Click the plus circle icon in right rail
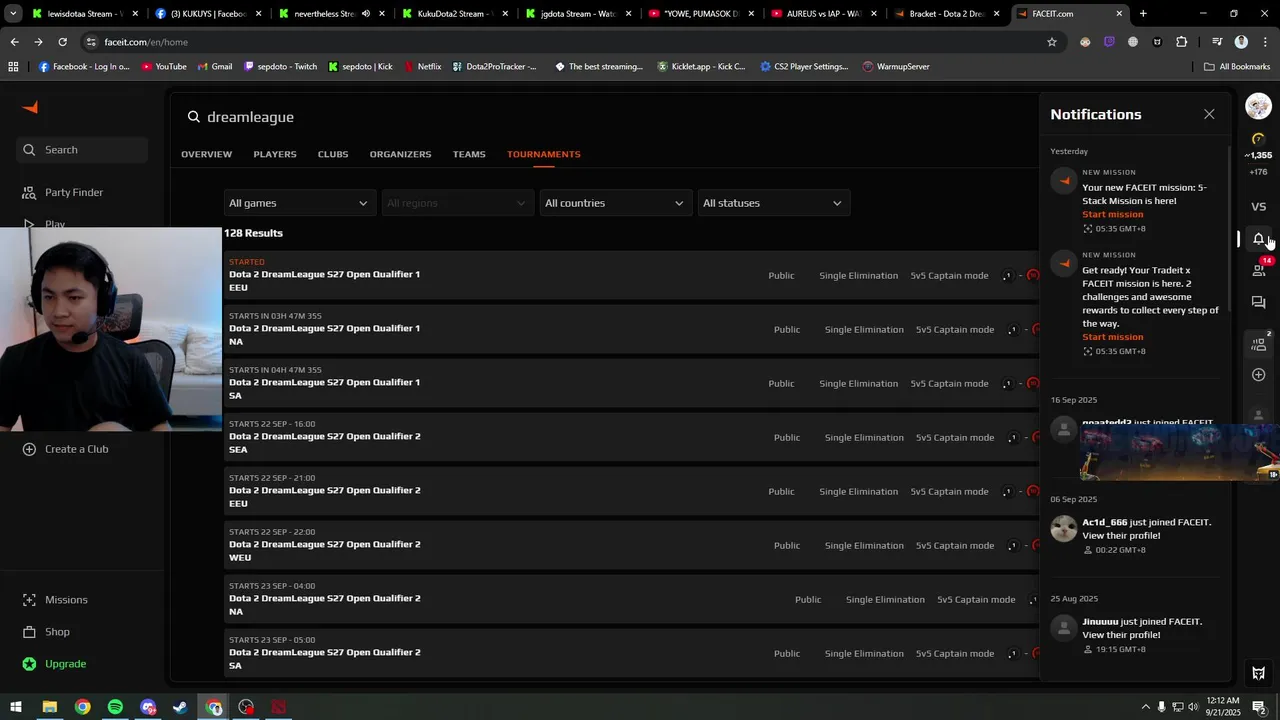Image resolution: width=1280 pixels, height=720 pixels. click(x=1259, y=375)
